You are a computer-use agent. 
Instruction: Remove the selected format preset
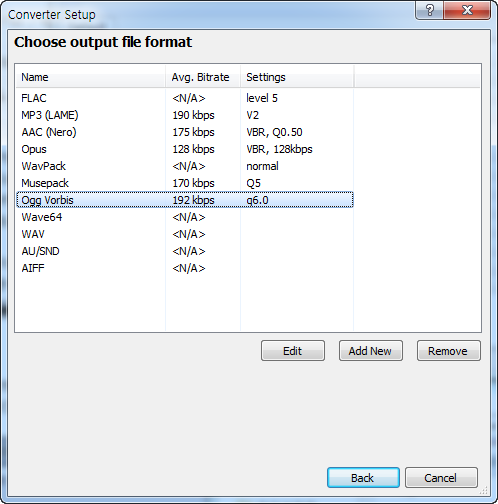(449, 351)
